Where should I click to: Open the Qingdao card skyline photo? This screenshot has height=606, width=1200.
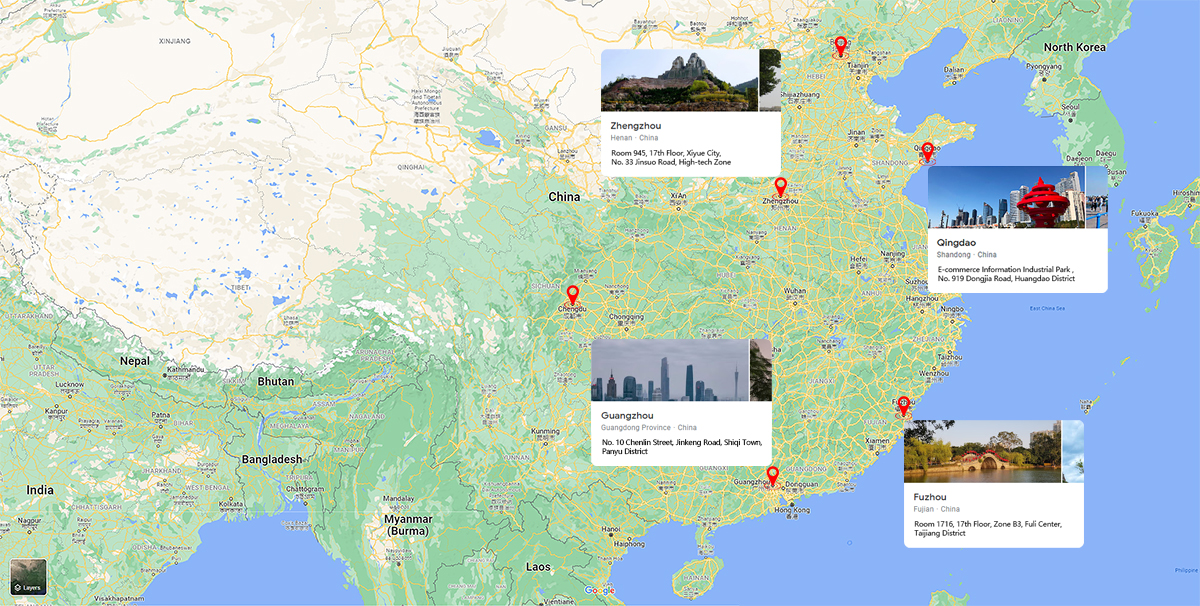coord(1006,197)
